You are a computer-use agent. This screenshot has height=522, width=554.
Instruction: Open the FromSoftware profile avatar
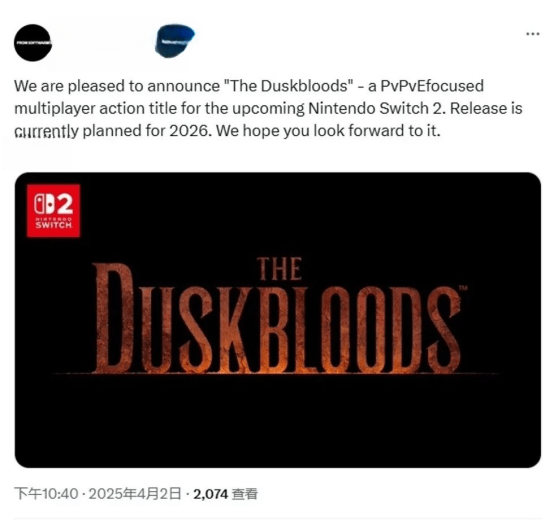tap(33, 43)
